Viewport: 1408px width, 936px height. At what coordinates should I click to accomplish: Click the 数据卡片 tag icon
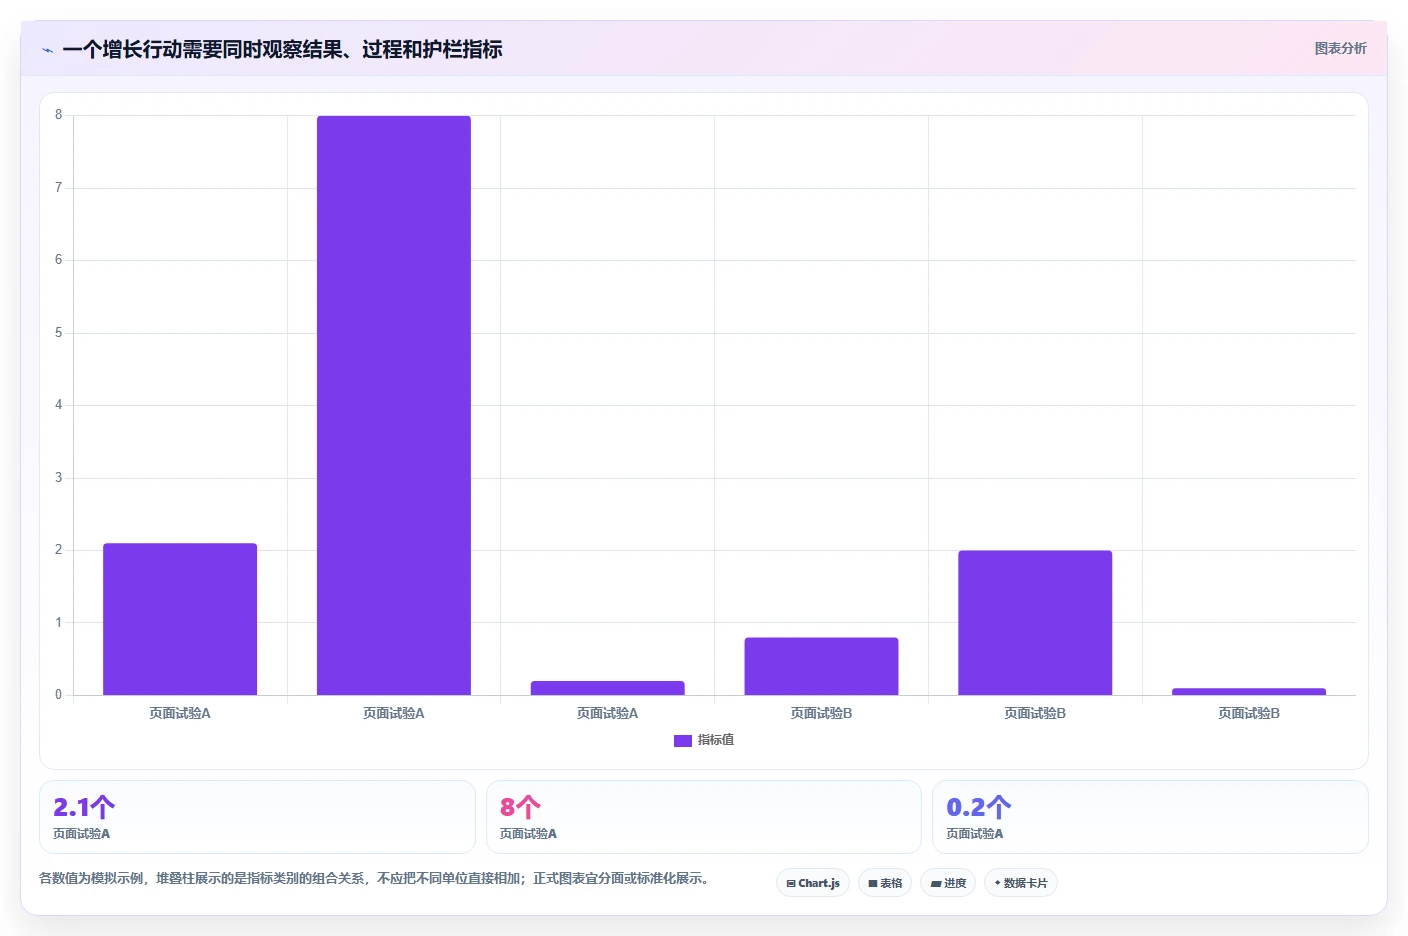click(x=997, y=883)
